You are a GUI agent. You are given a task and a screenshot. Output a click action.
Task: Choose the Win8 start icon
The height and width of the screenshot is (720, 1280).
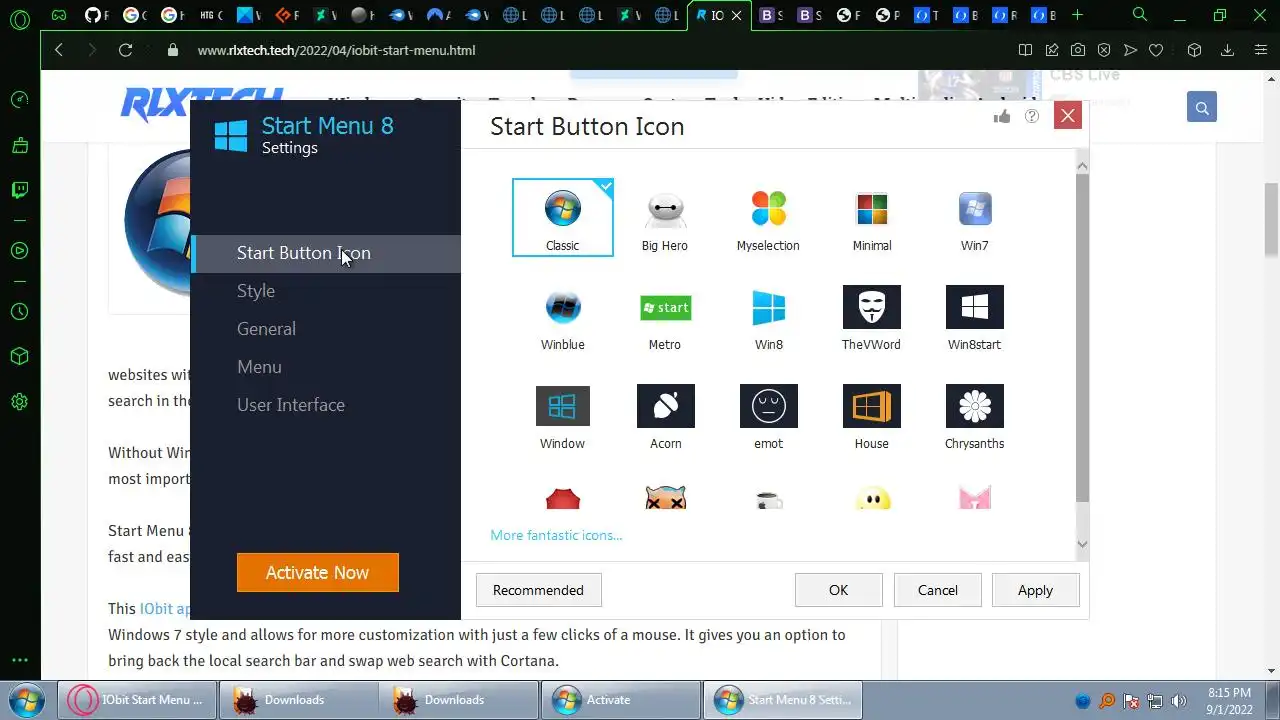(x=769, y=317)
